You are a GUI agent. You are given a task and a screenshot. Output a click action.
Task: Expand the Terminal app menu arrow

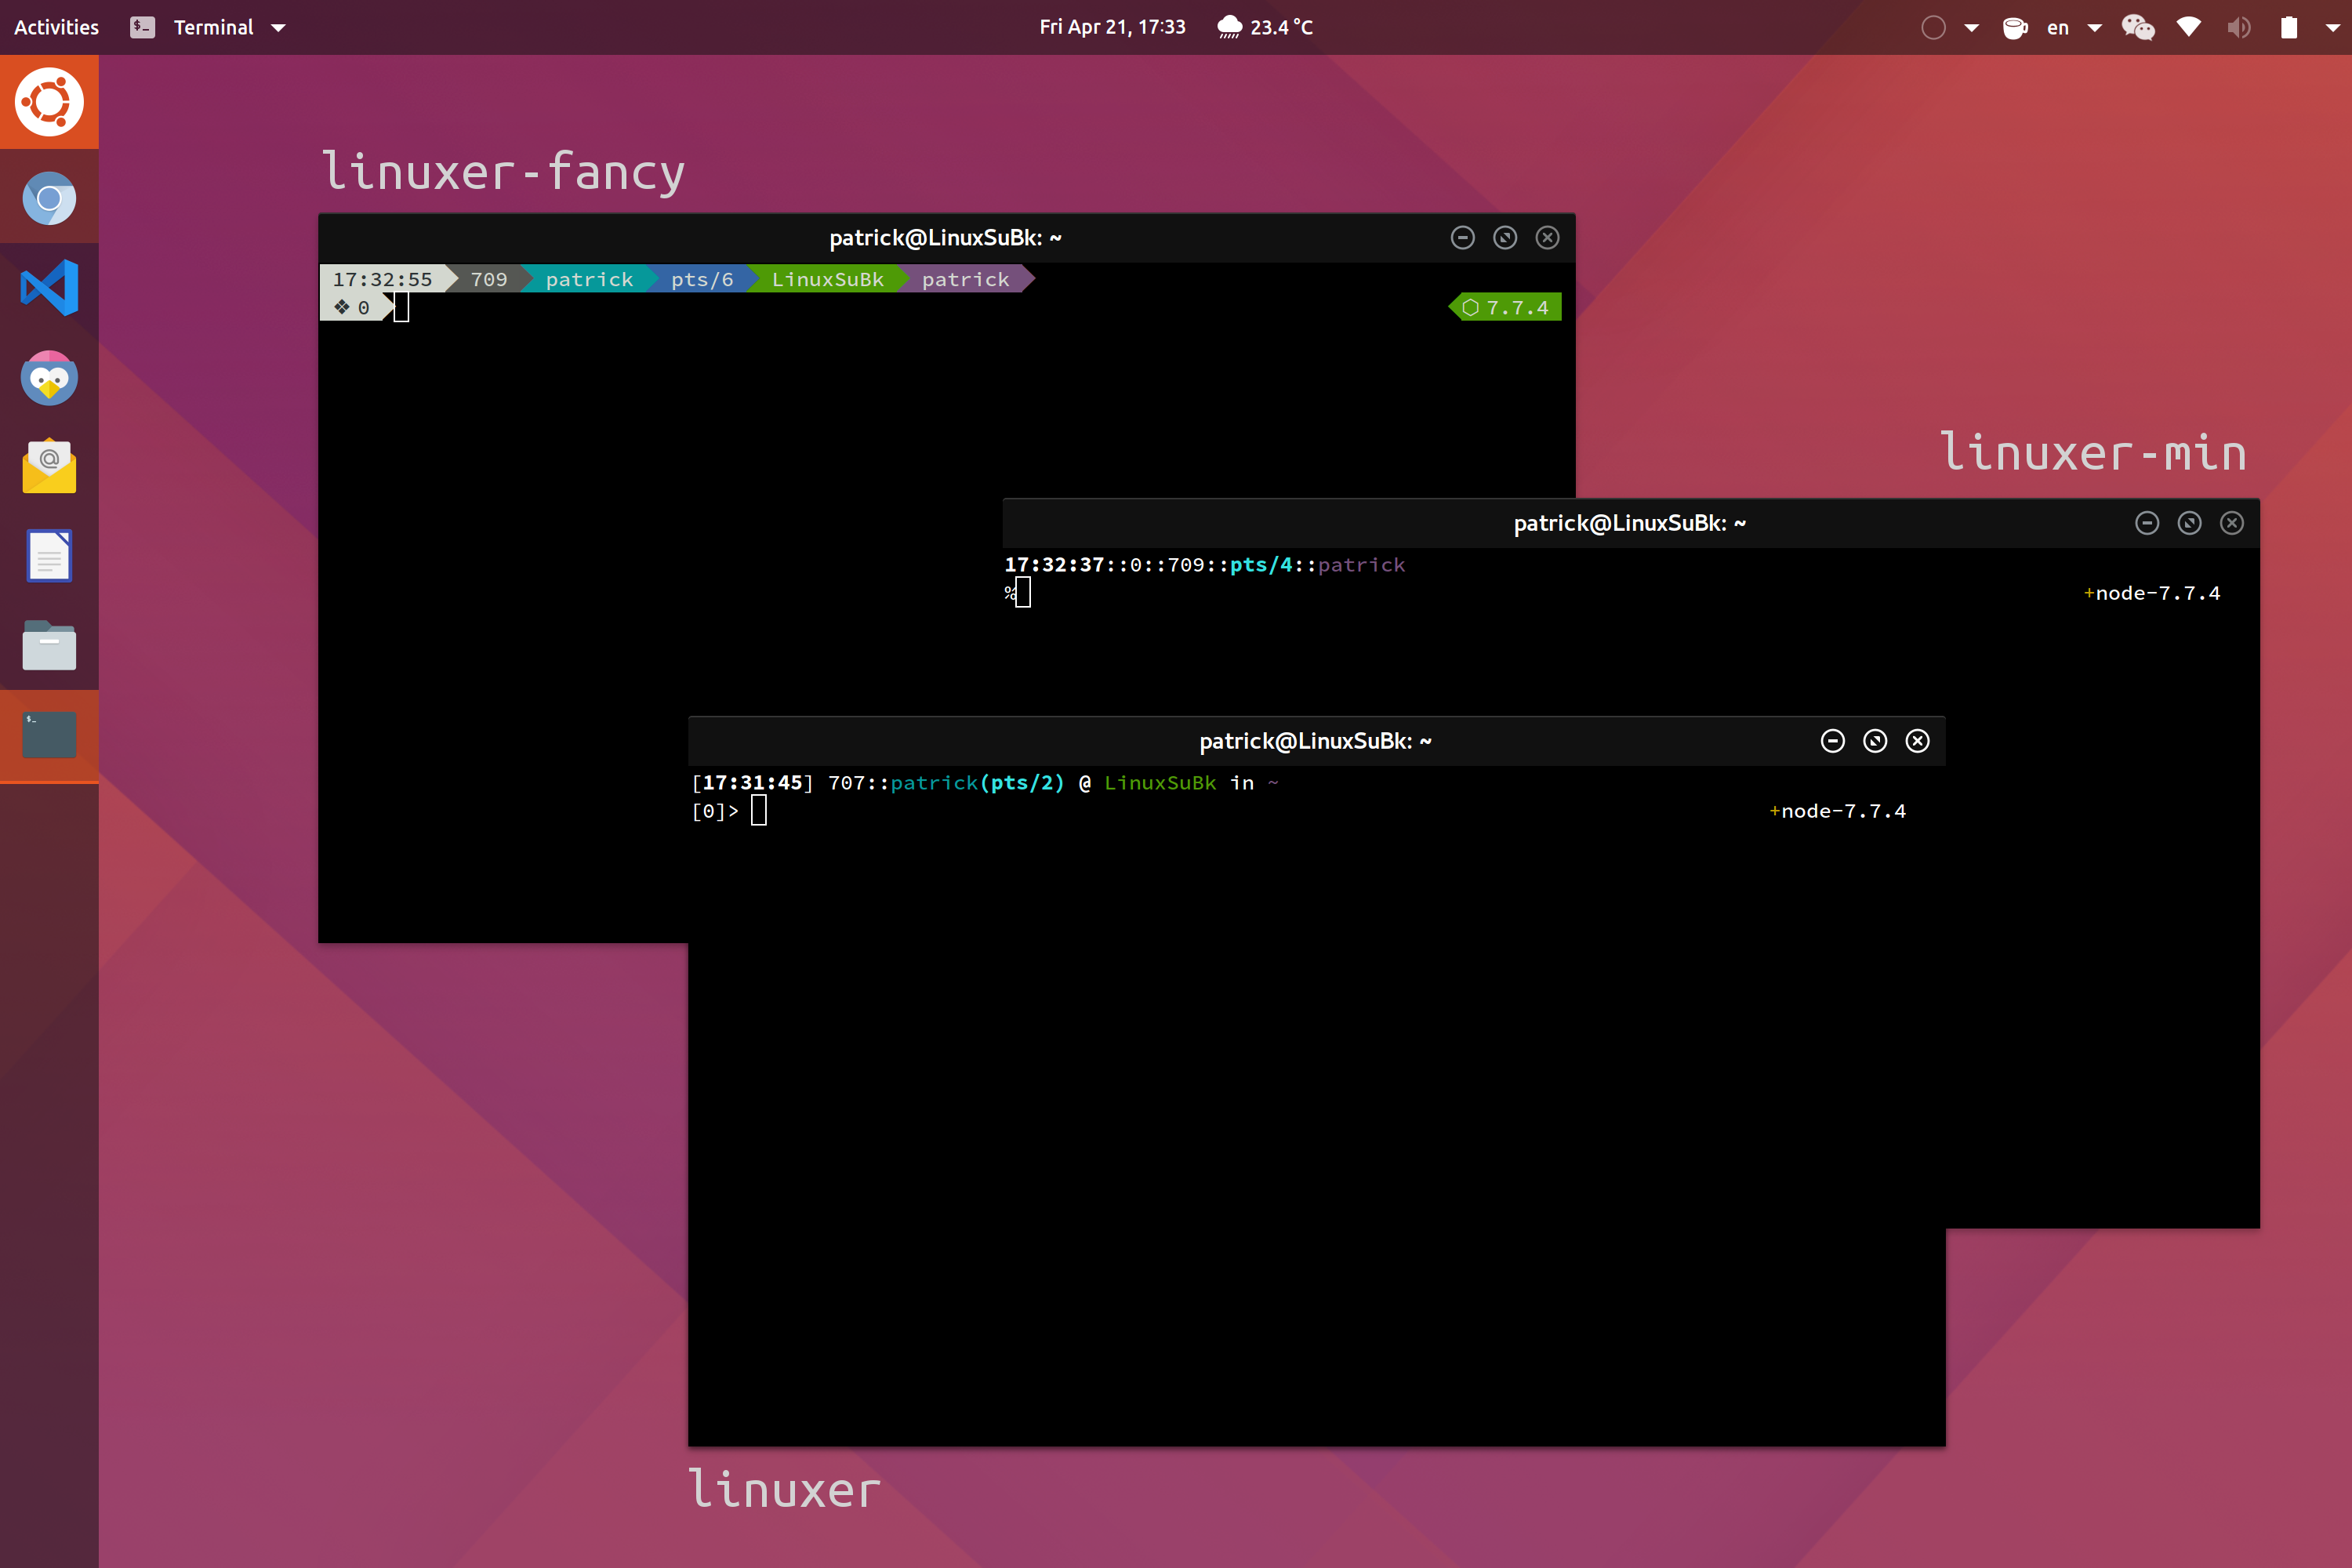pos(279,28)
